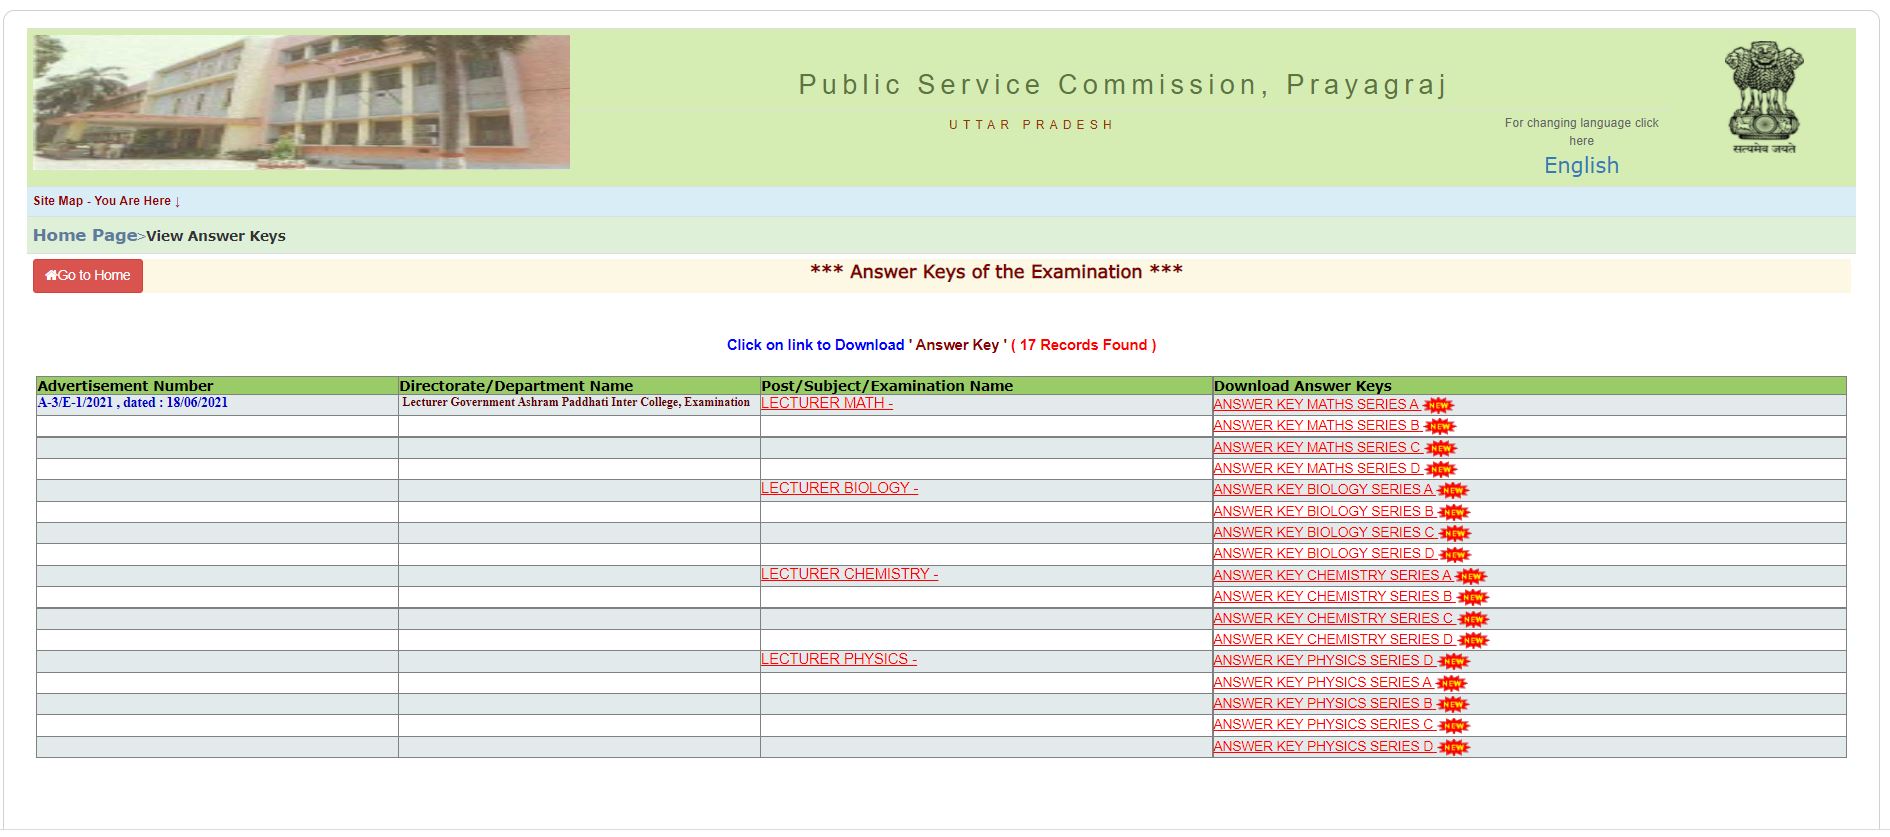
Task: Open the LECTURER MATH post link
Action: (827, 403)
